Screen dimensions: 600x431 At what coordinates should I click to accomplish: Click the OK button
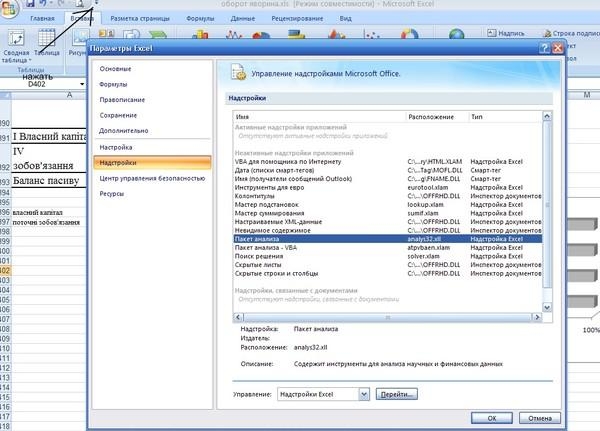click(492, 418)
